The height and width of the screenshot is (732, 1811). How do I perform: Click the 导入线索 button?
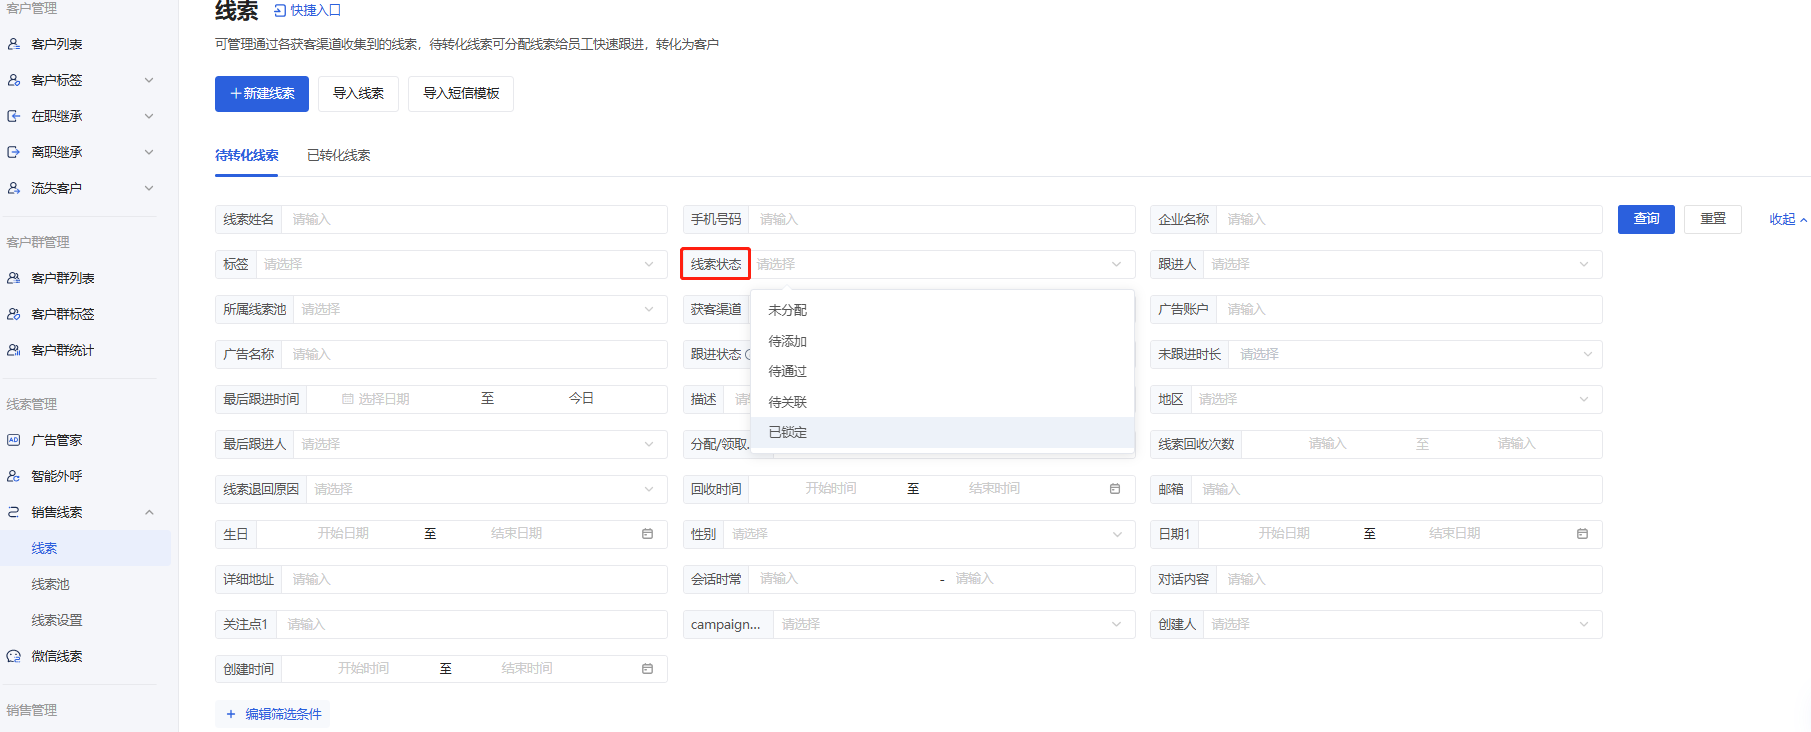click(358, 94)
